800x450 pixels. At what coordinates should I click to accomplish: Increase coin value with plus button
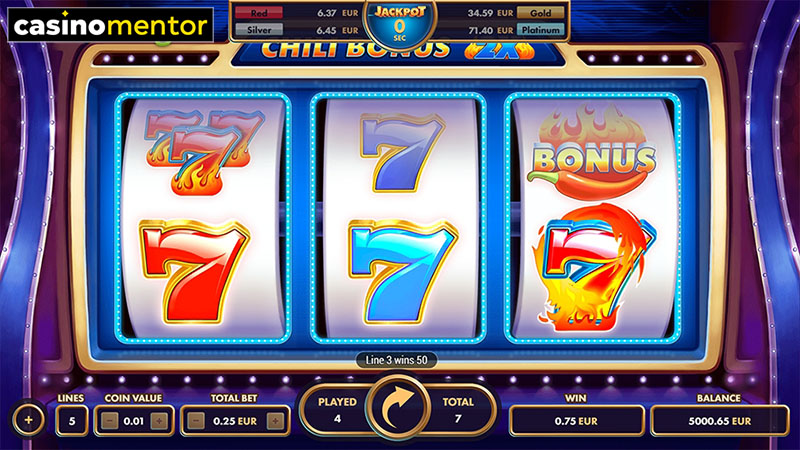(159, 421)
